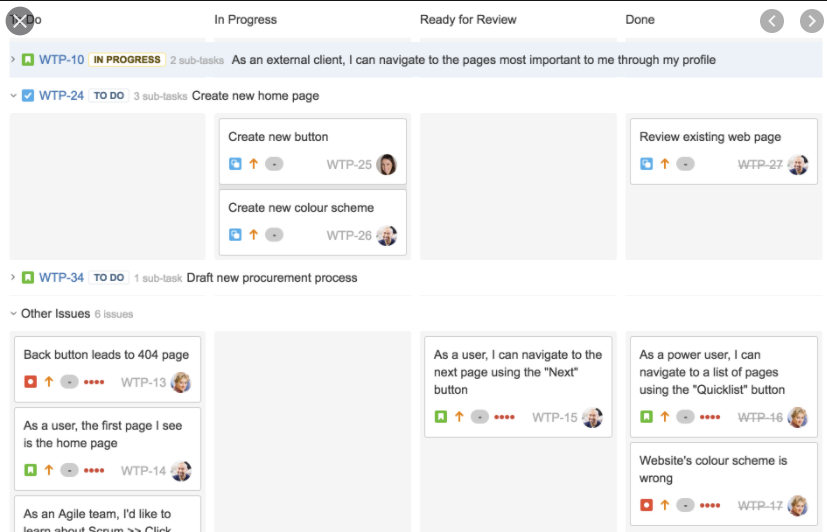Click the IN PROGRESS status badge on WTP-10
827x532 pixels.
tap(126, 60)
